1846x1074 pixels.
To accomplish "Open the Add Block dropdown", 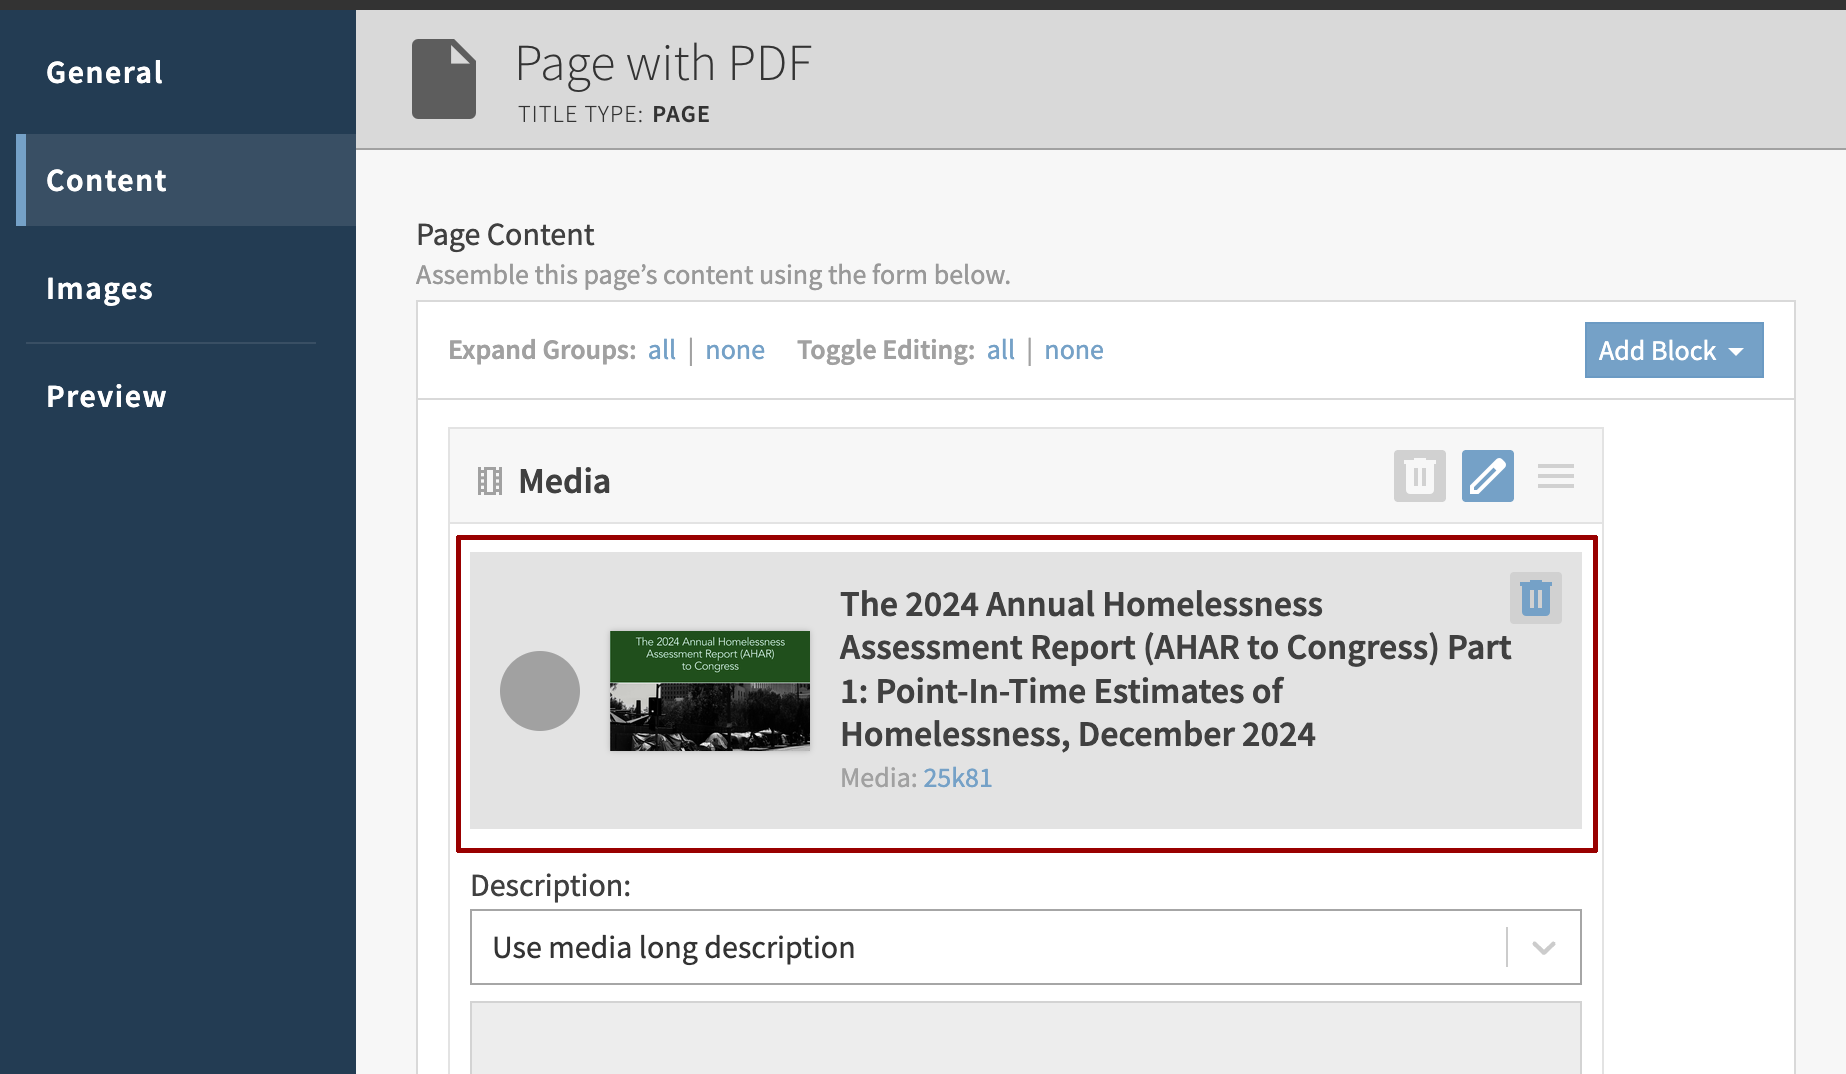I will [x=1672, y=350].
